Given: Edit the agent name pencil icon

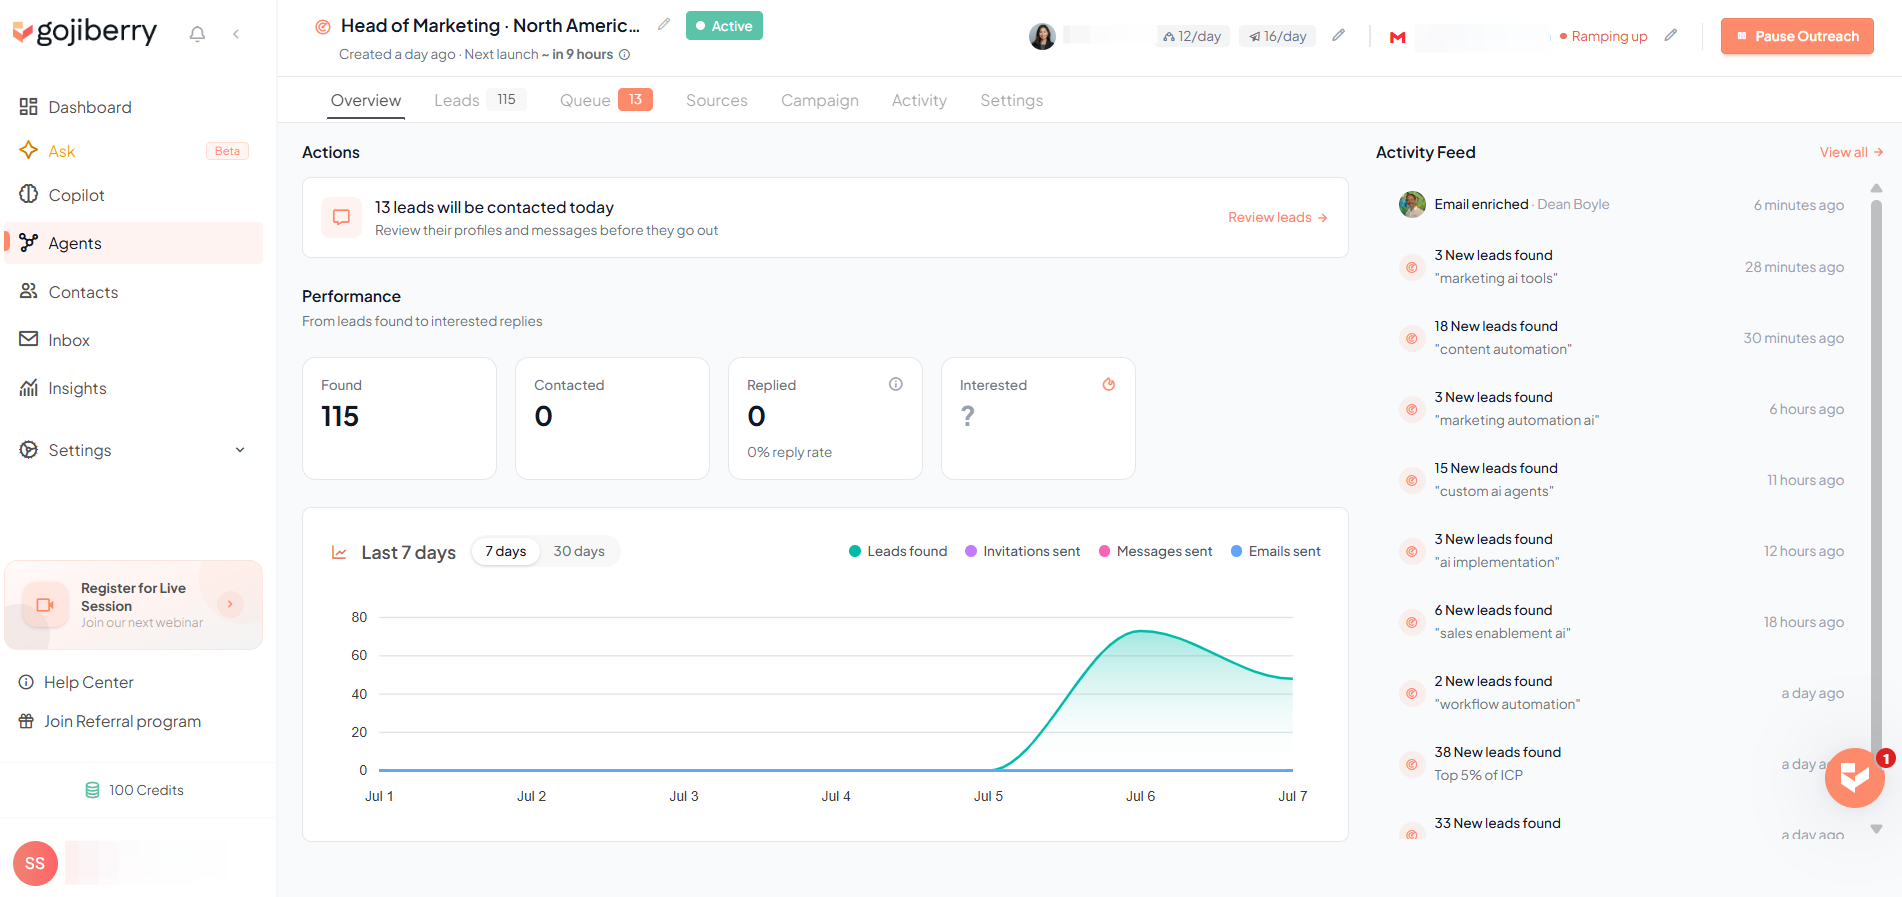Looking at the screenshot, I should coord(664,24).
